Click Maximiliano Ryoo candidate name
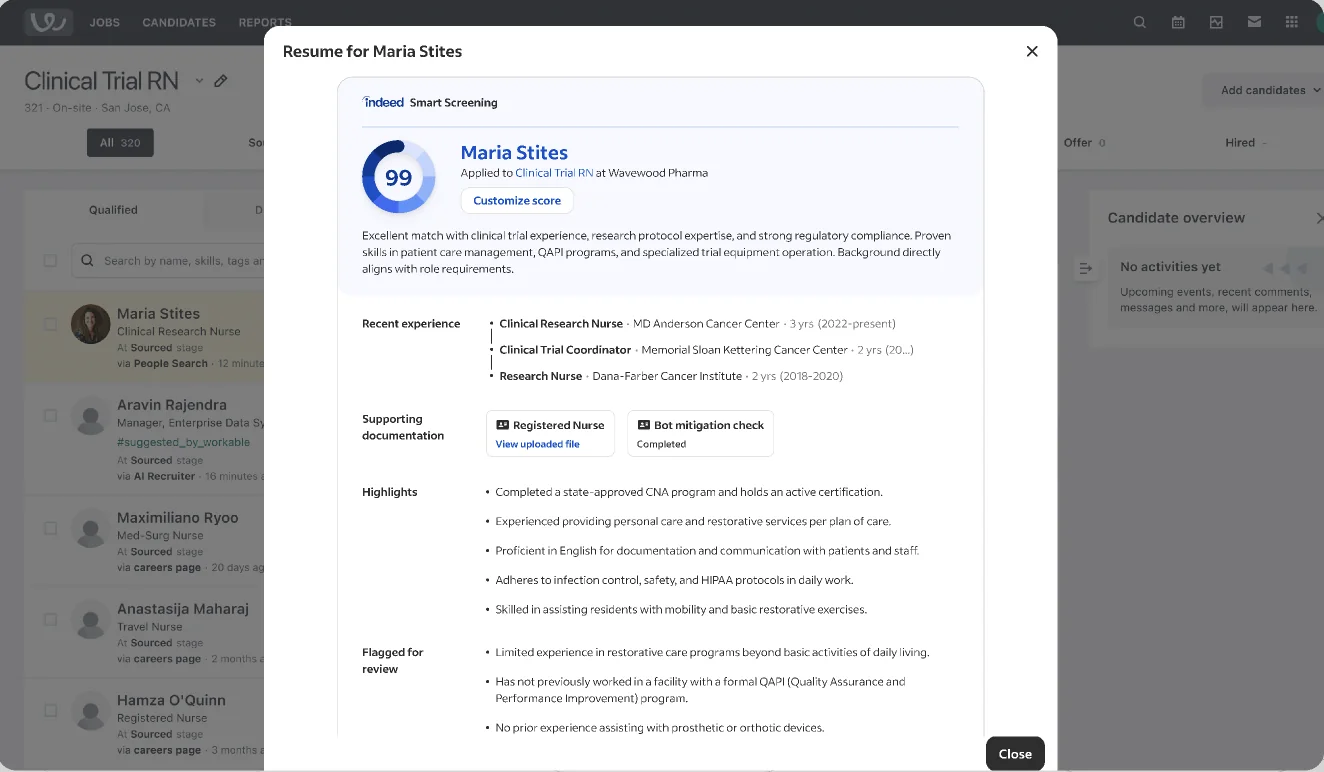 (x=178, y=517)
